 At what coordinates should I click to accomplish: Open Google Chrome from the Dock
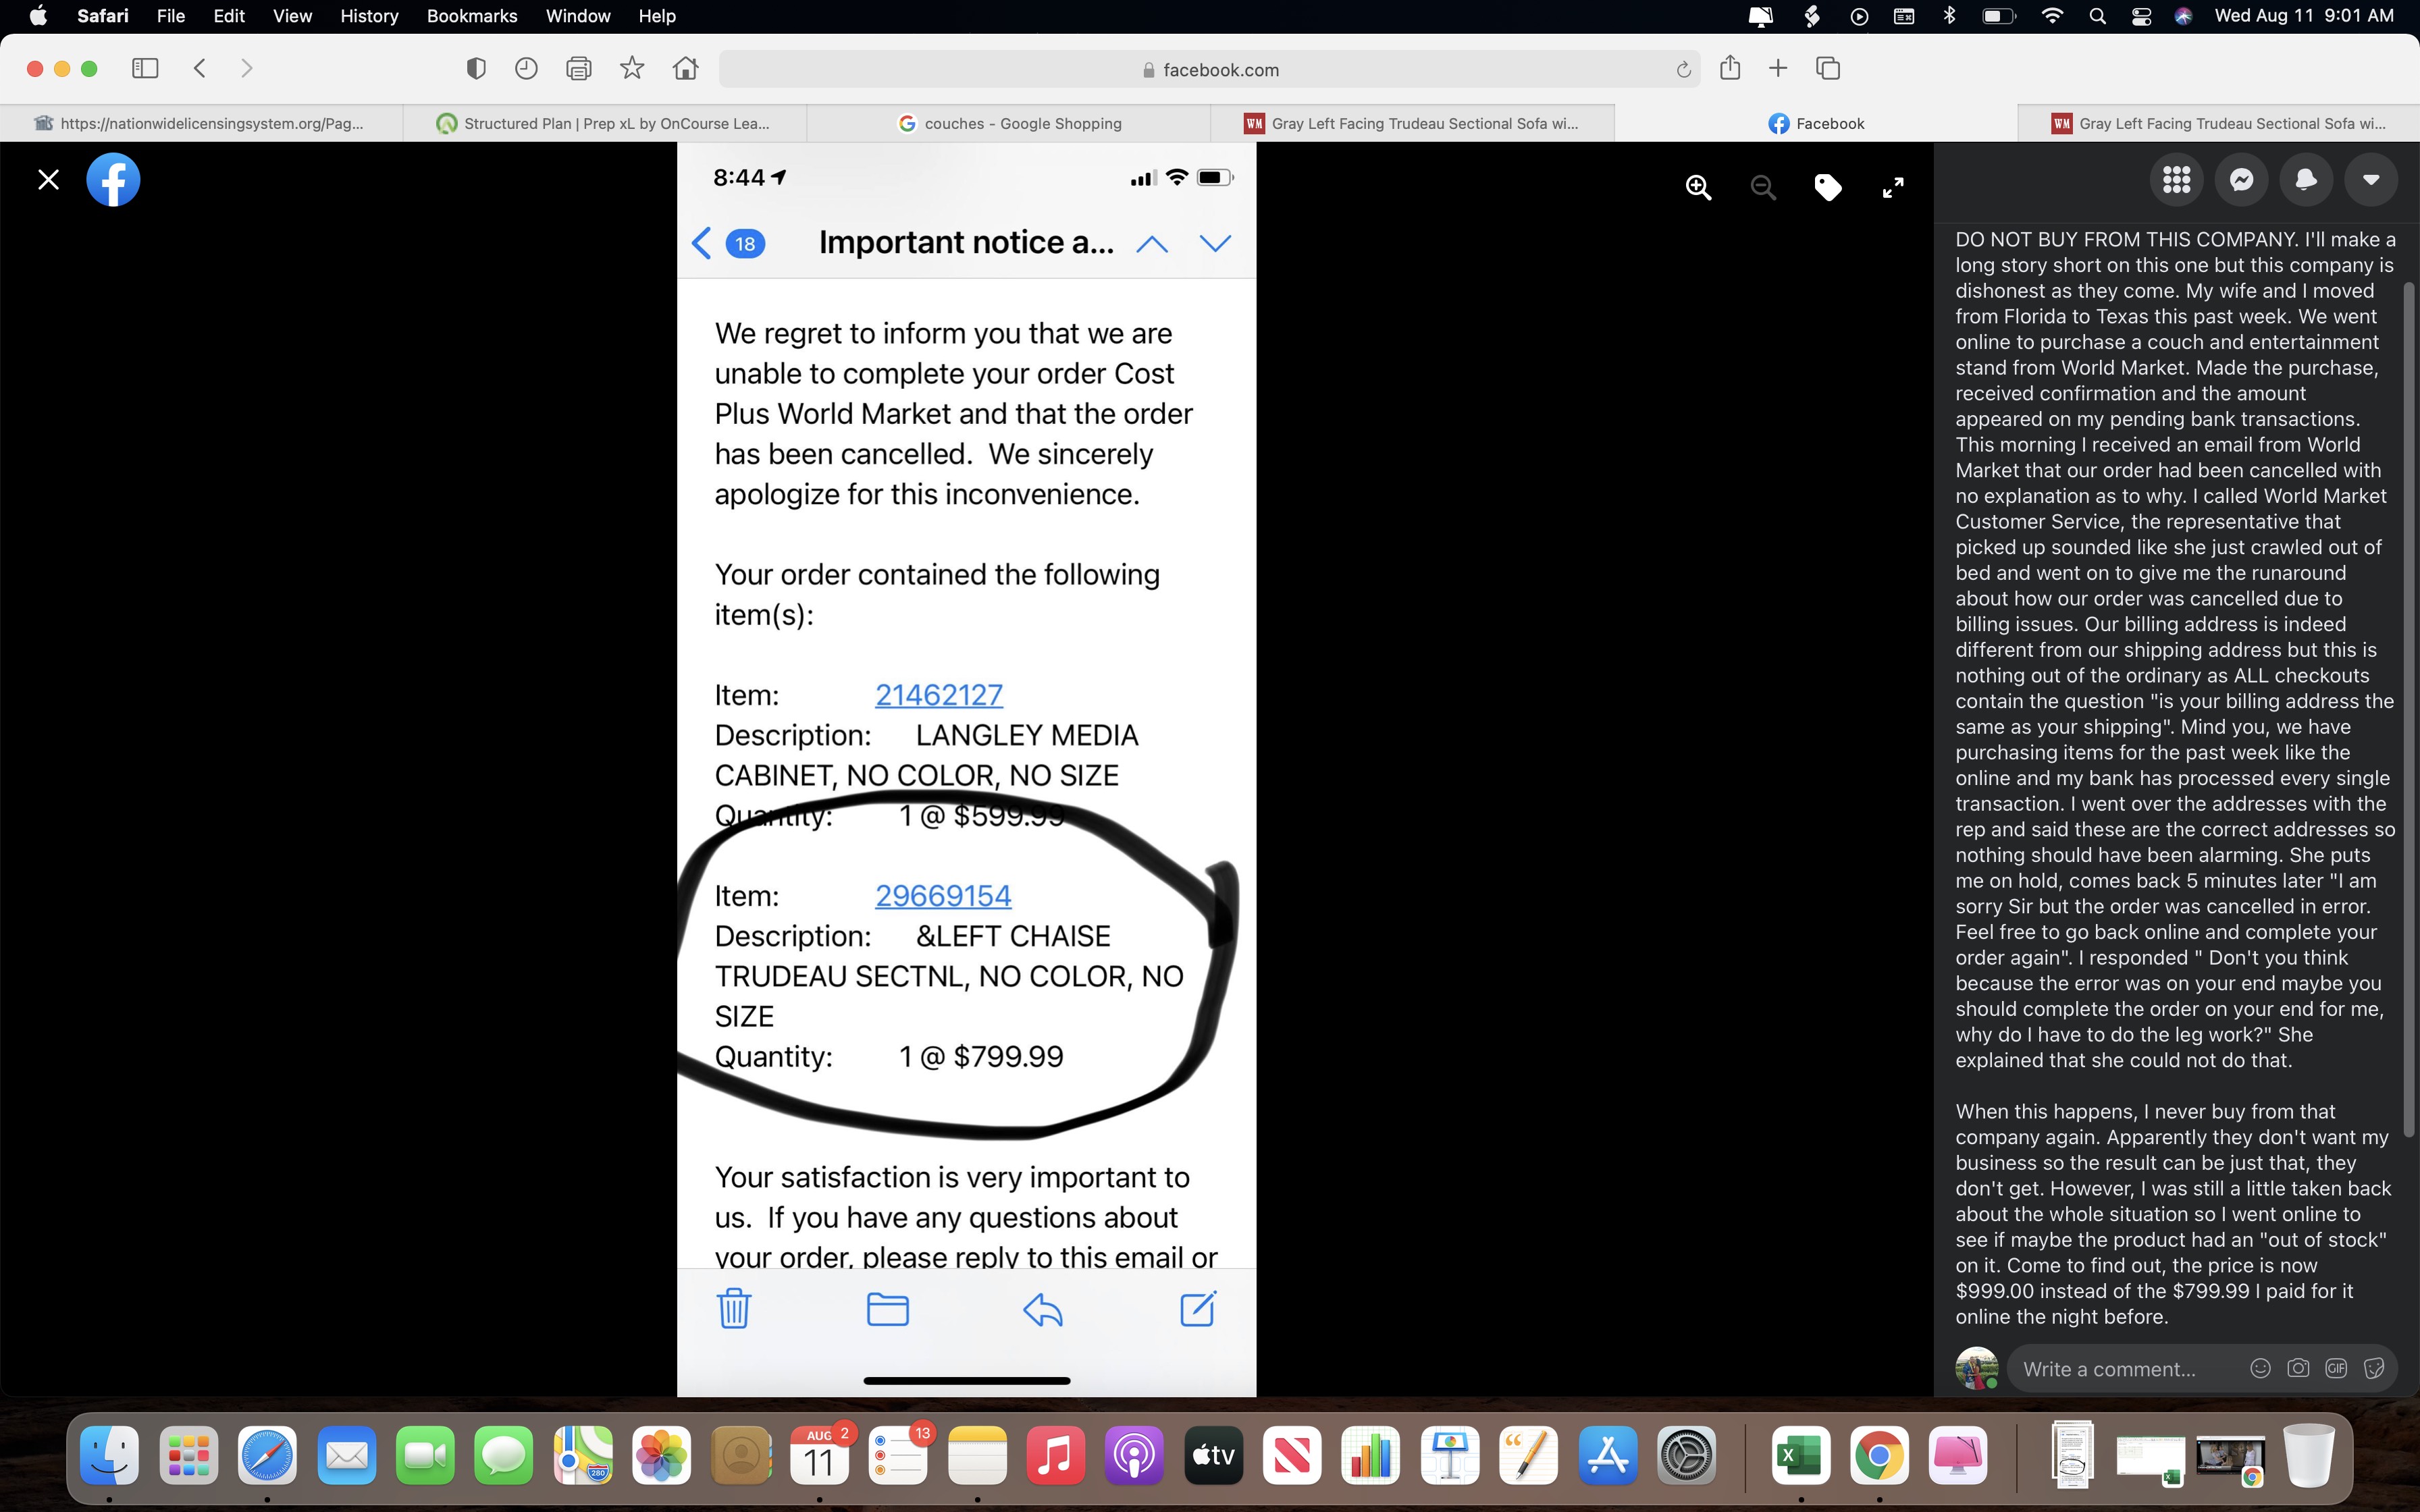1879,1456
